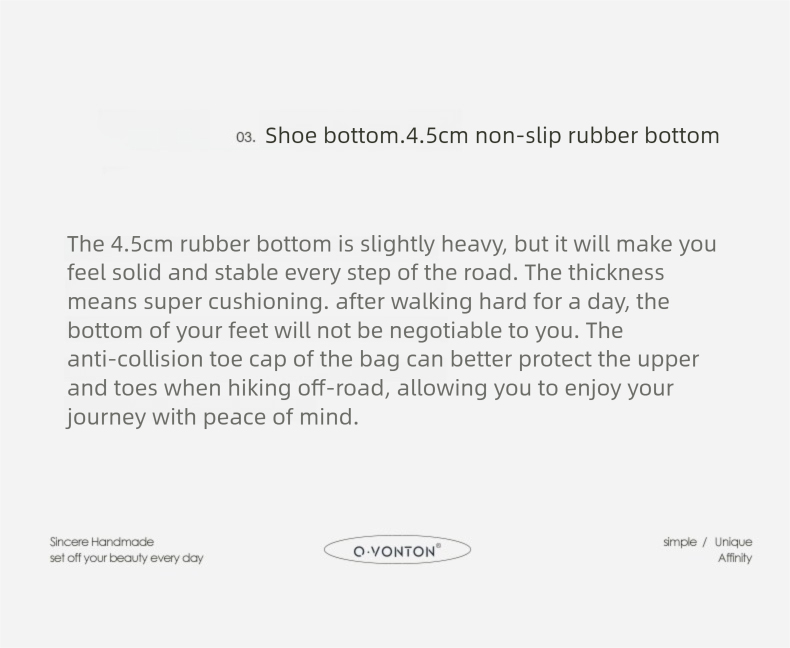This screenshot has width=790, height=648.
Task: Select the "03." section number
Action: [x=246, y=137]
